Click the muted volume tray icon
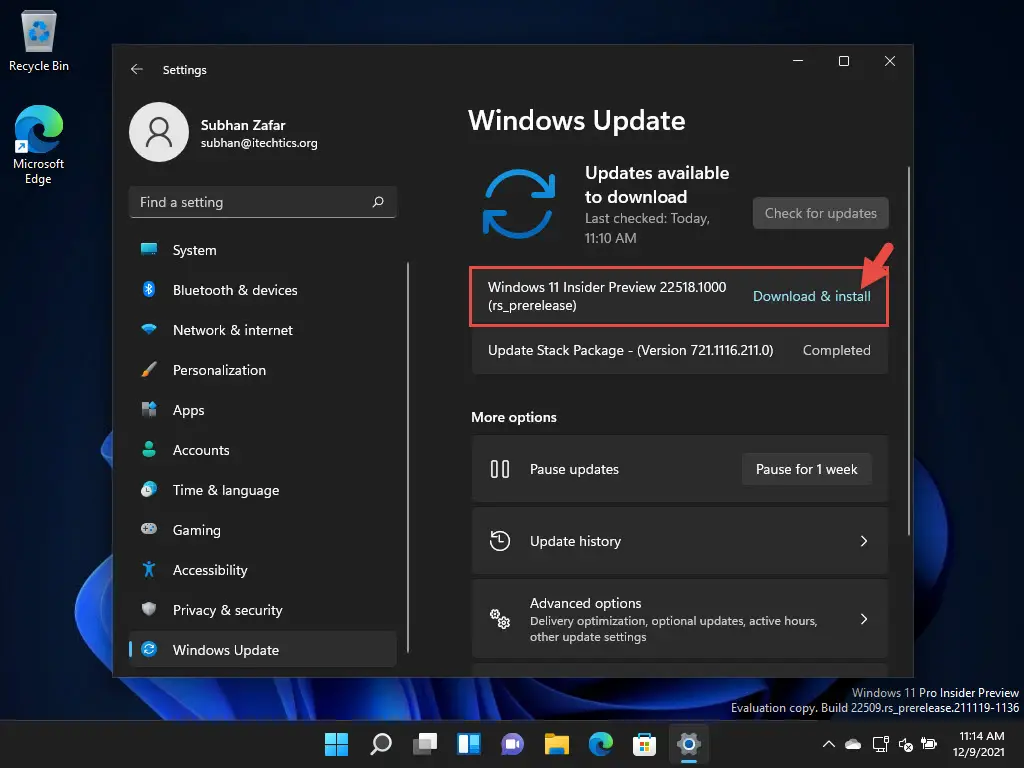 click(906, 744)
